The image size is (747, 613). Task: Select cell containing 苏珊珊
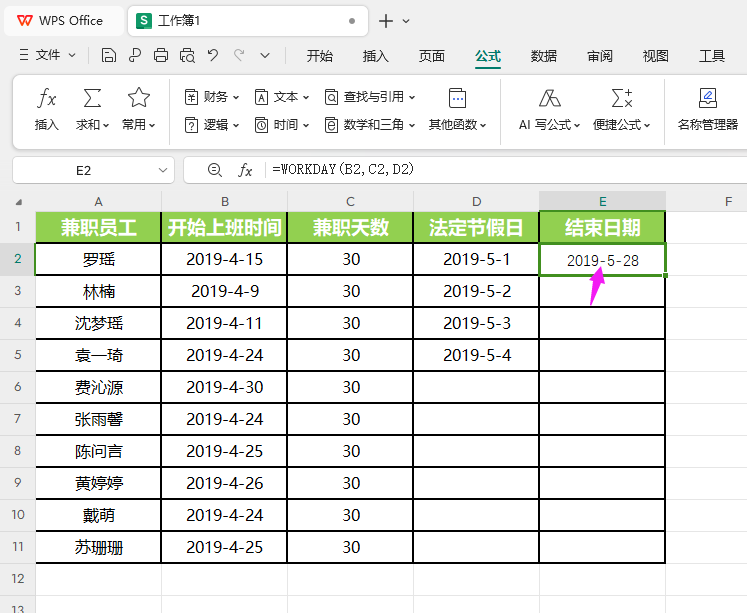click(x=99, y=547)
